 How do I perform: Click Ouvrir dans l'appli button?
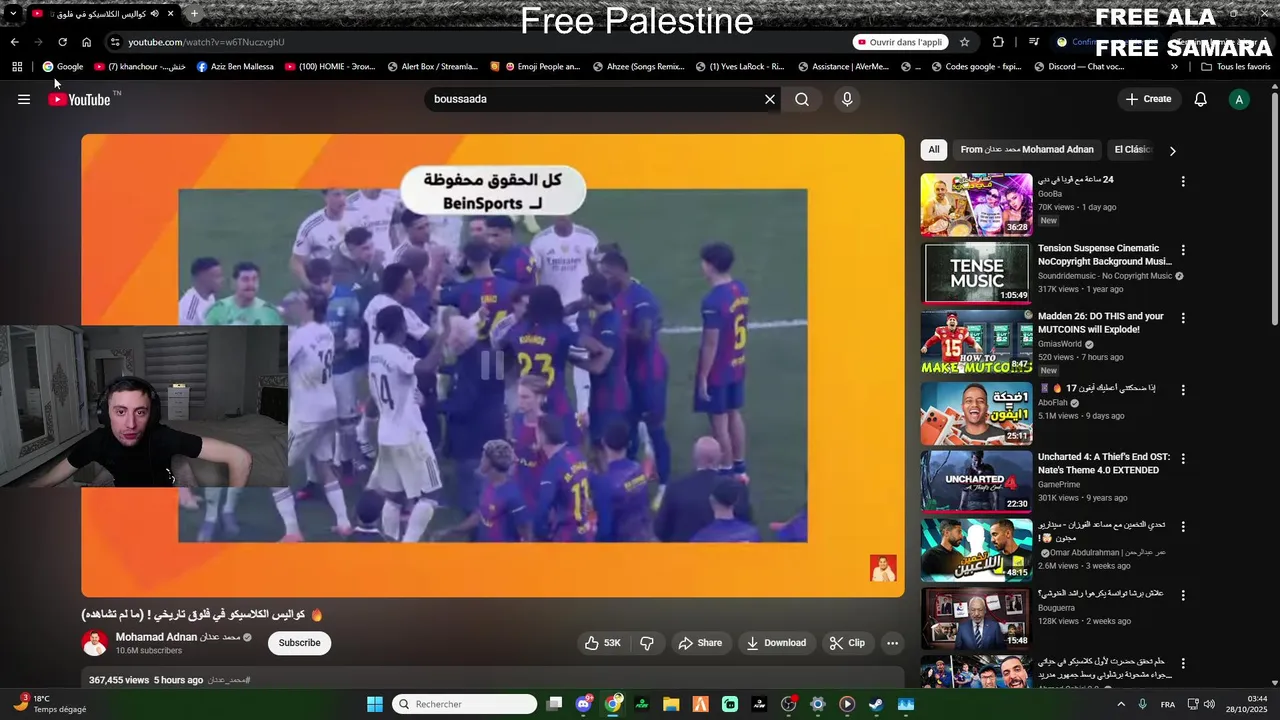[900, 42]
